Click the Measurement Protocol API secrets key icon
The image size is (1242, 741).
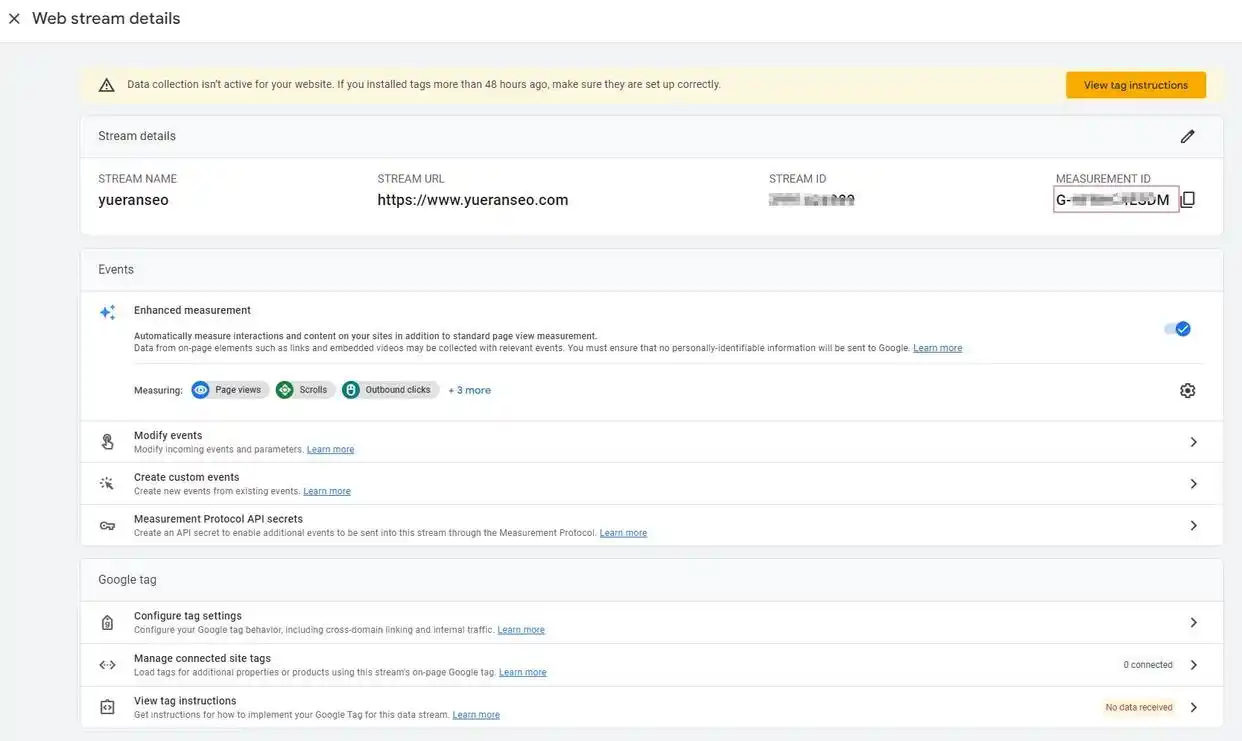(x=107, y=526)
